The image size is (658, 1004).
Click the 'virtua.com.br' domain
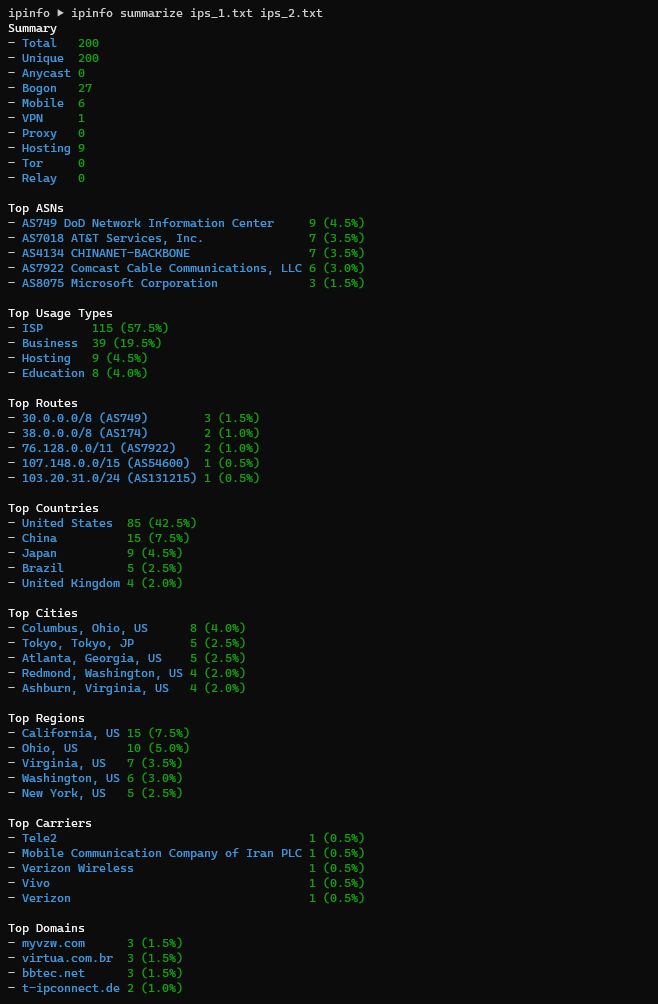point(67,958)
